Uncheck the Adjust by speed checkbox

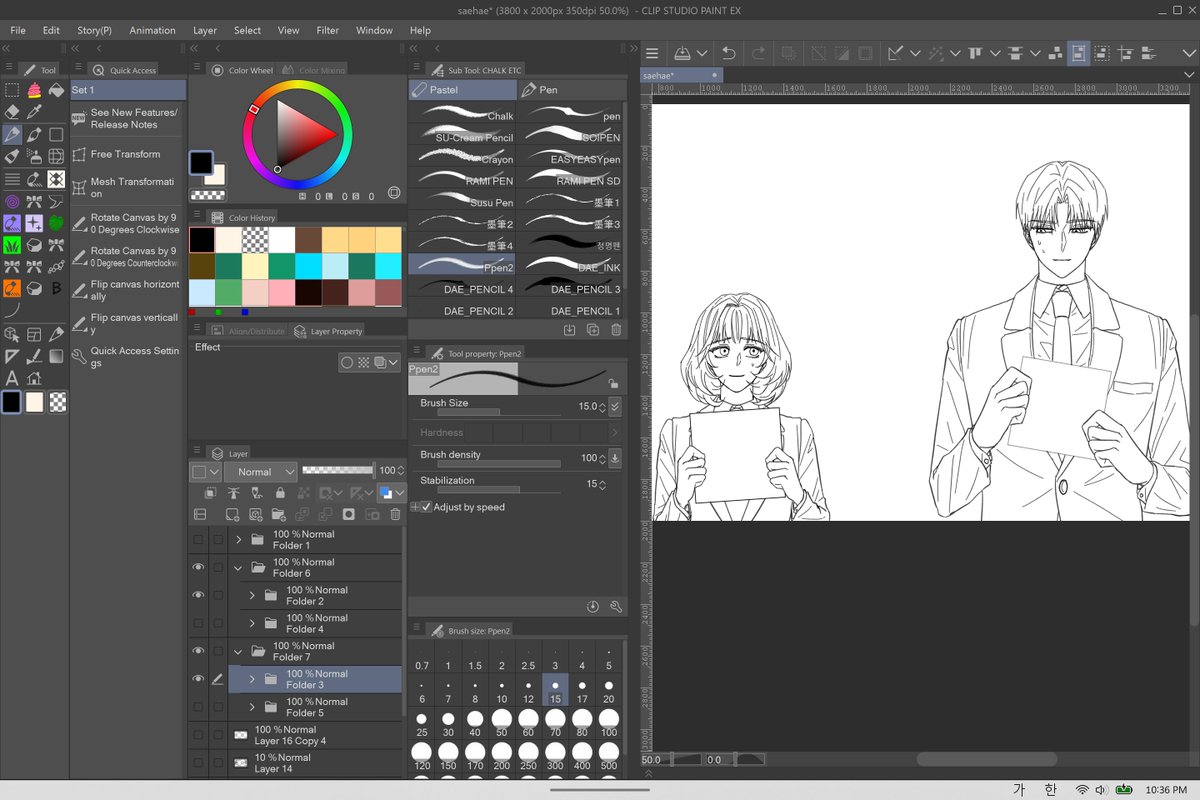coord(427,507)
